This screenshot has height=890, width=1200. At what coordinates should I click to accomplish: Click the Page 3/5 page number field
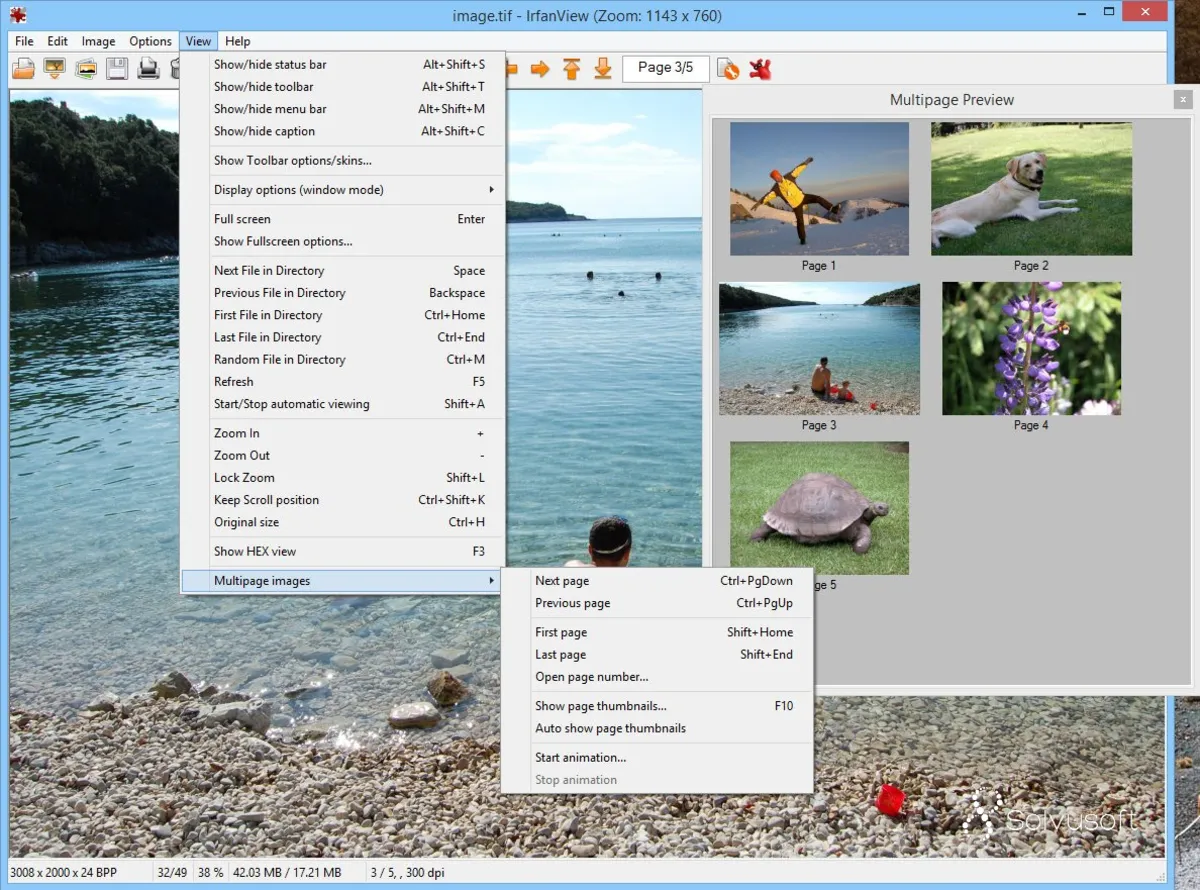665,68
